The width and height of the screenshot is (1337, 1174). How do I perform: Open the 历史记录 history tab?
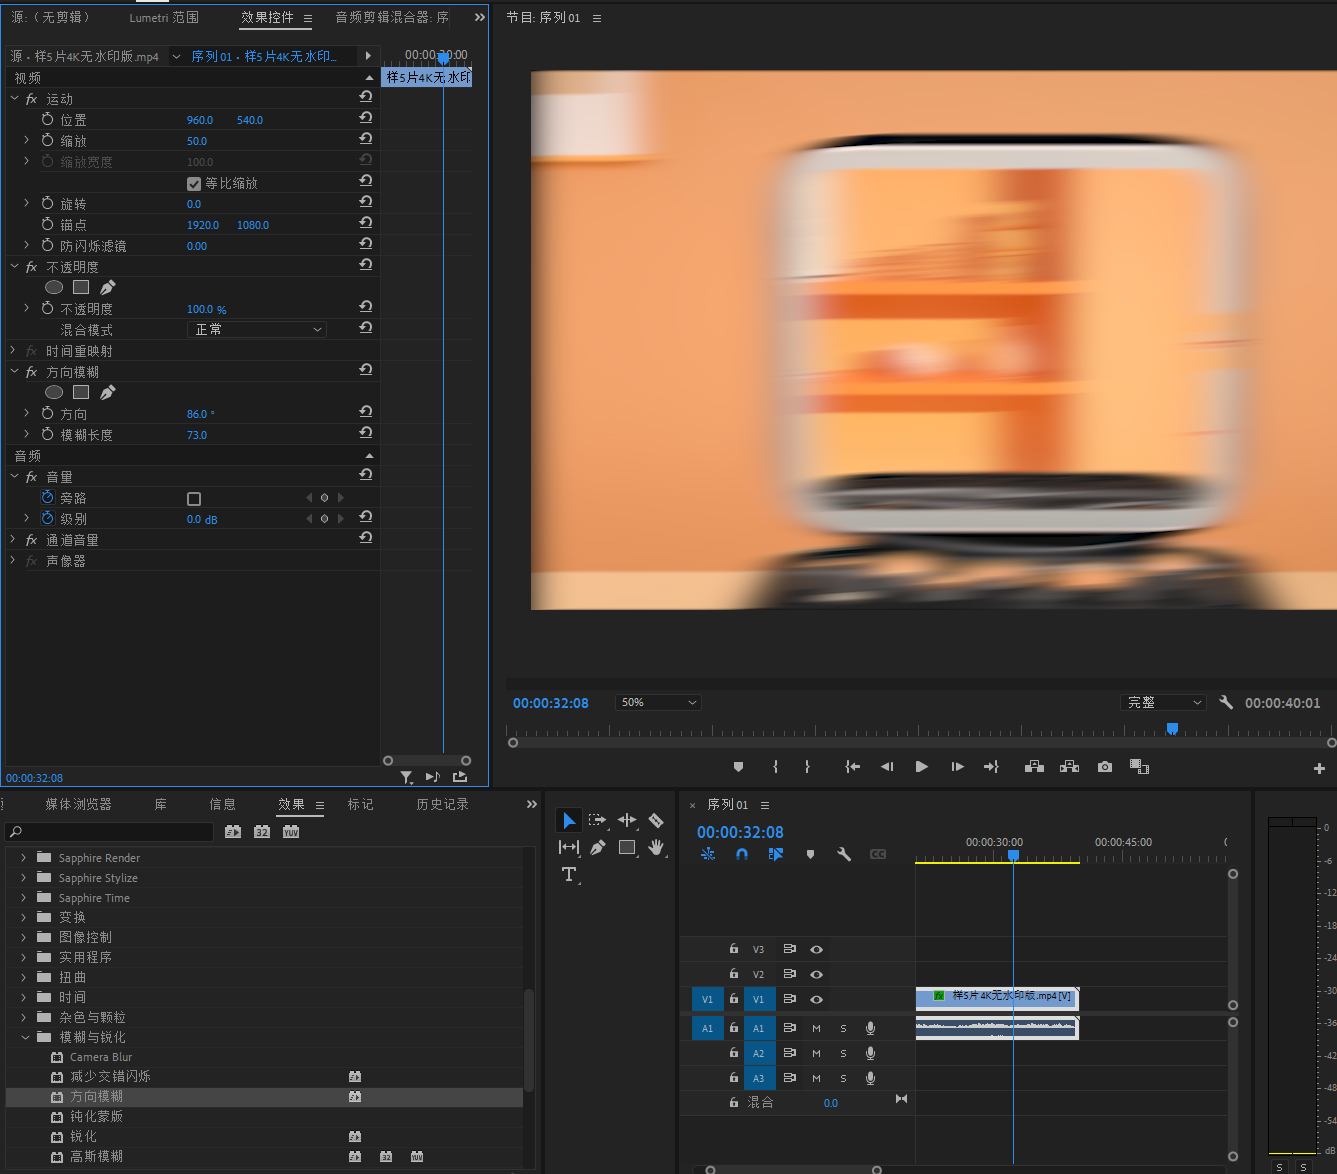coord(442,804)
